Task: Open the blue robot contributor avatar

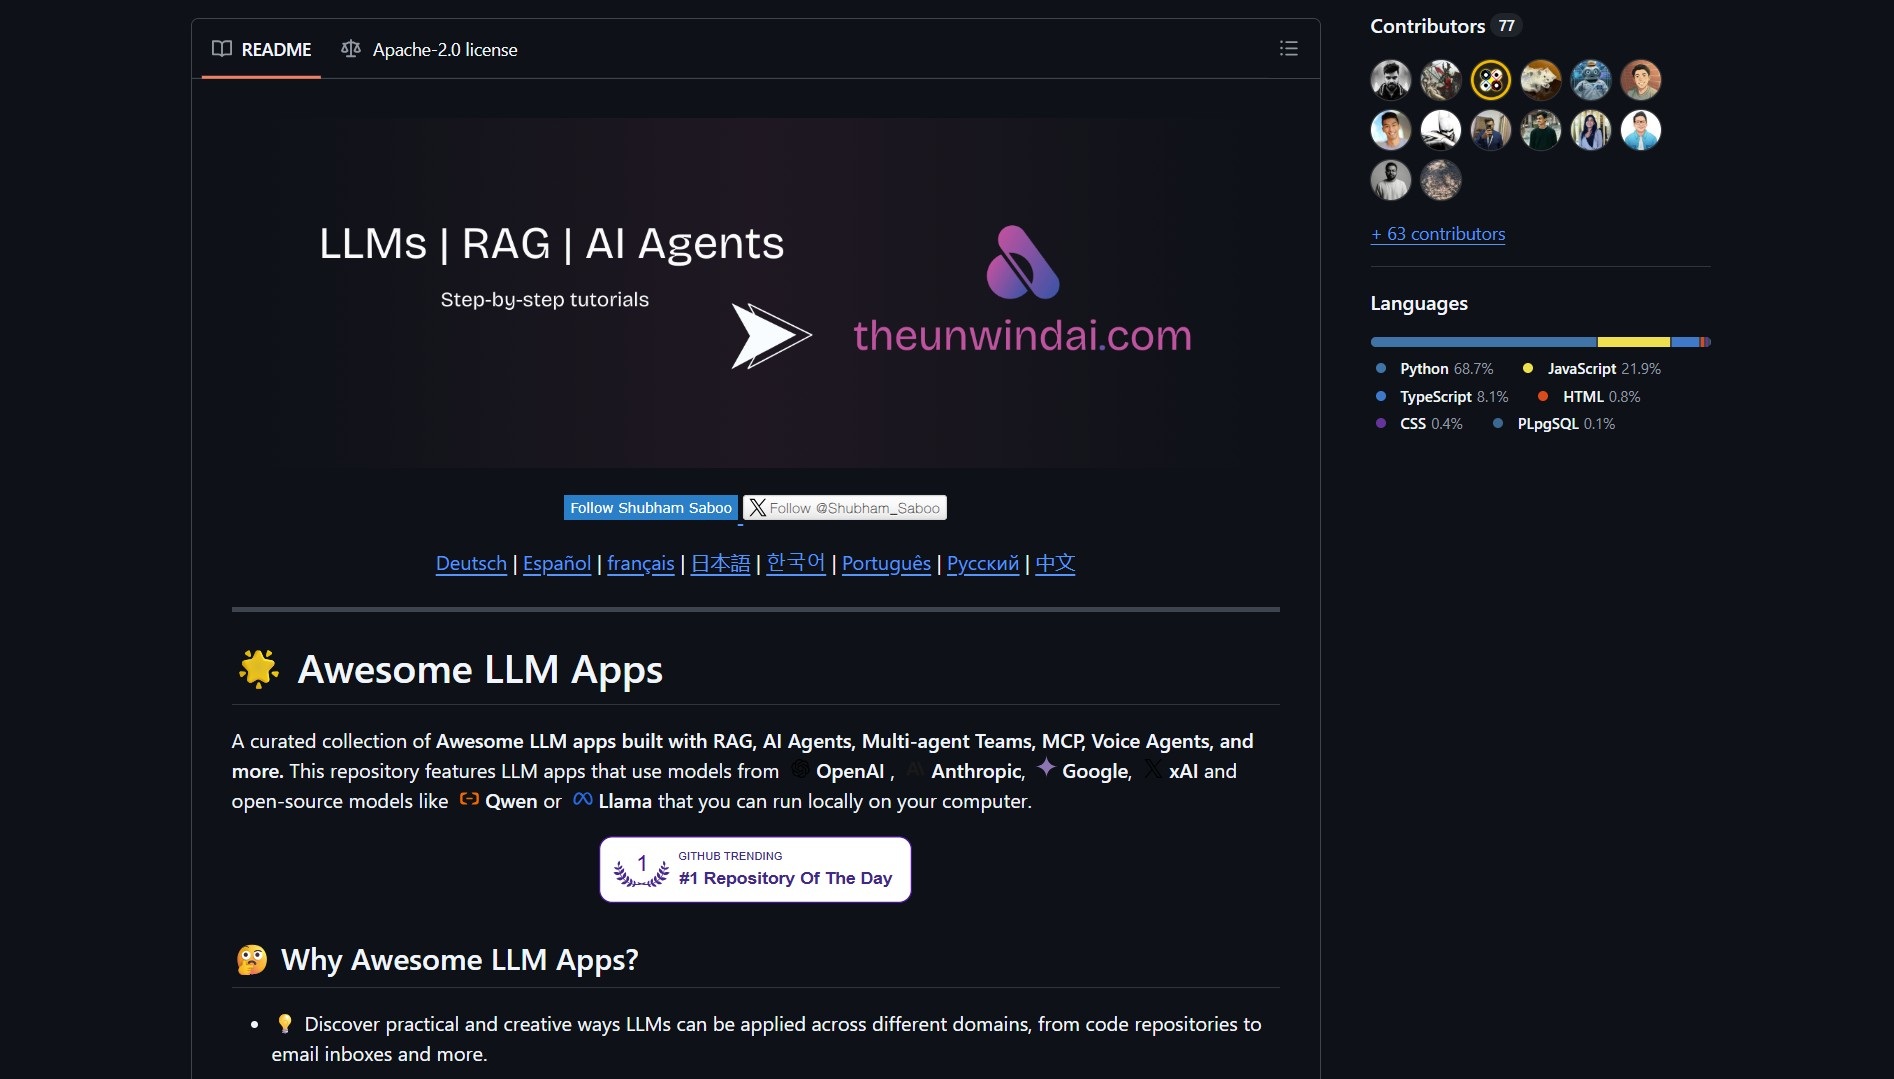Action: 1591,80
